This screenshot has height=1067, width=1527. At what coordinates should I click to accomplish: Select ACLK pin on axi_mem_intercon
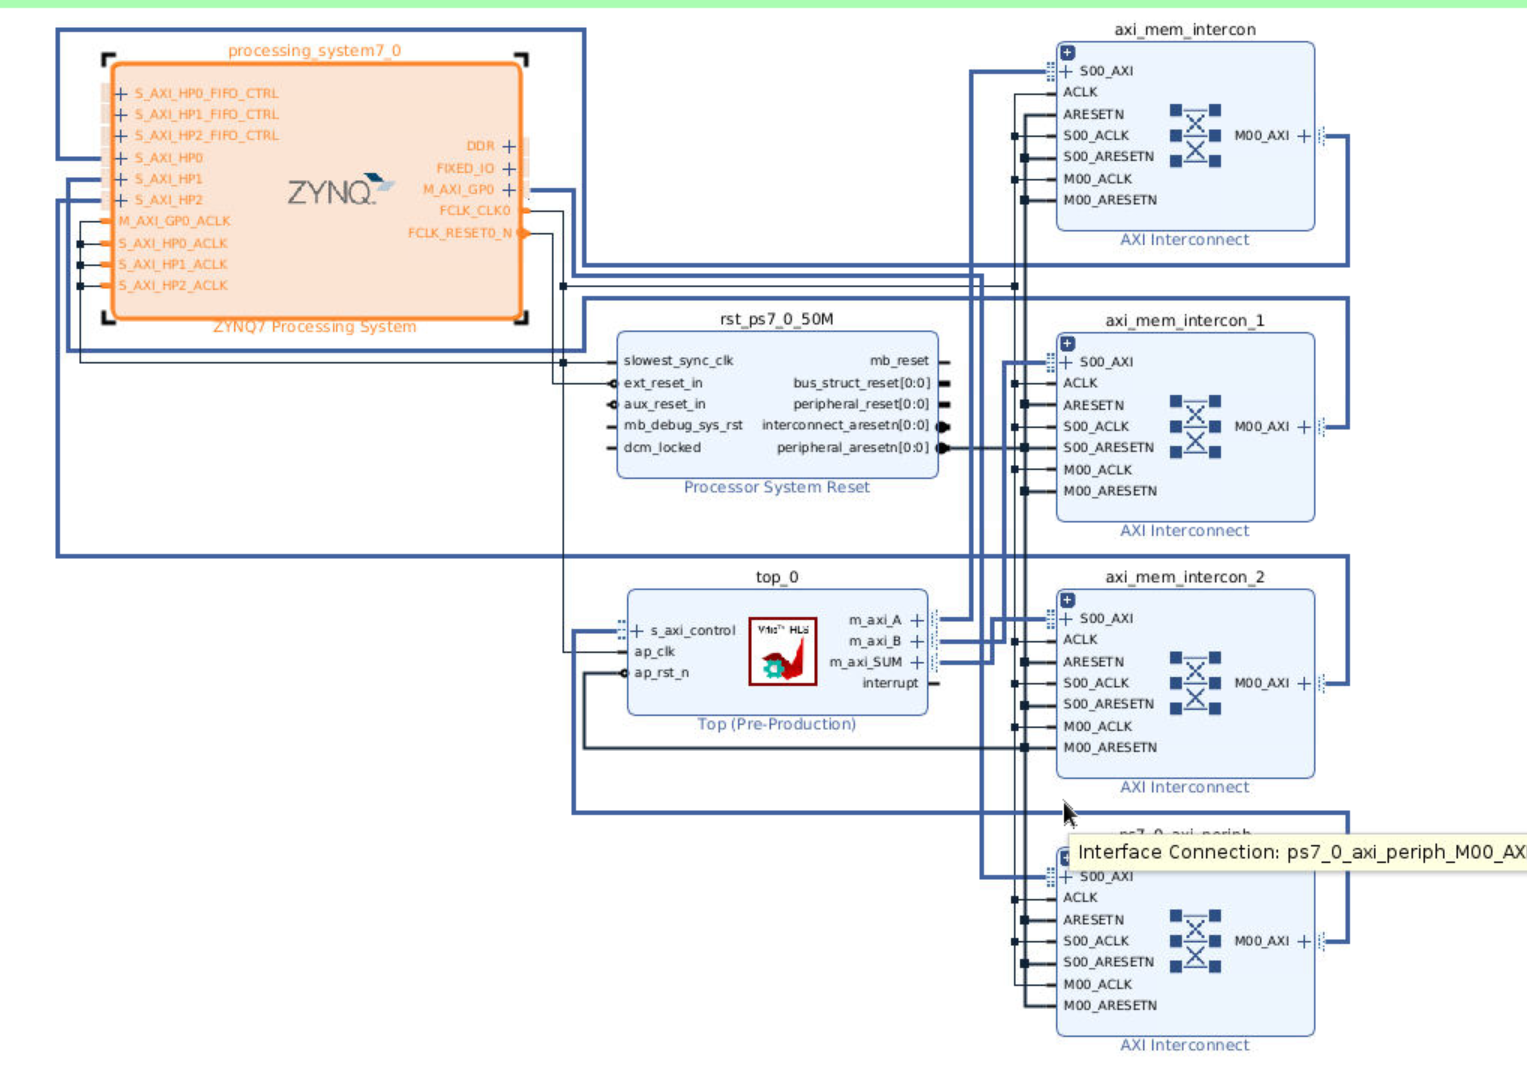click(1080, 92)
